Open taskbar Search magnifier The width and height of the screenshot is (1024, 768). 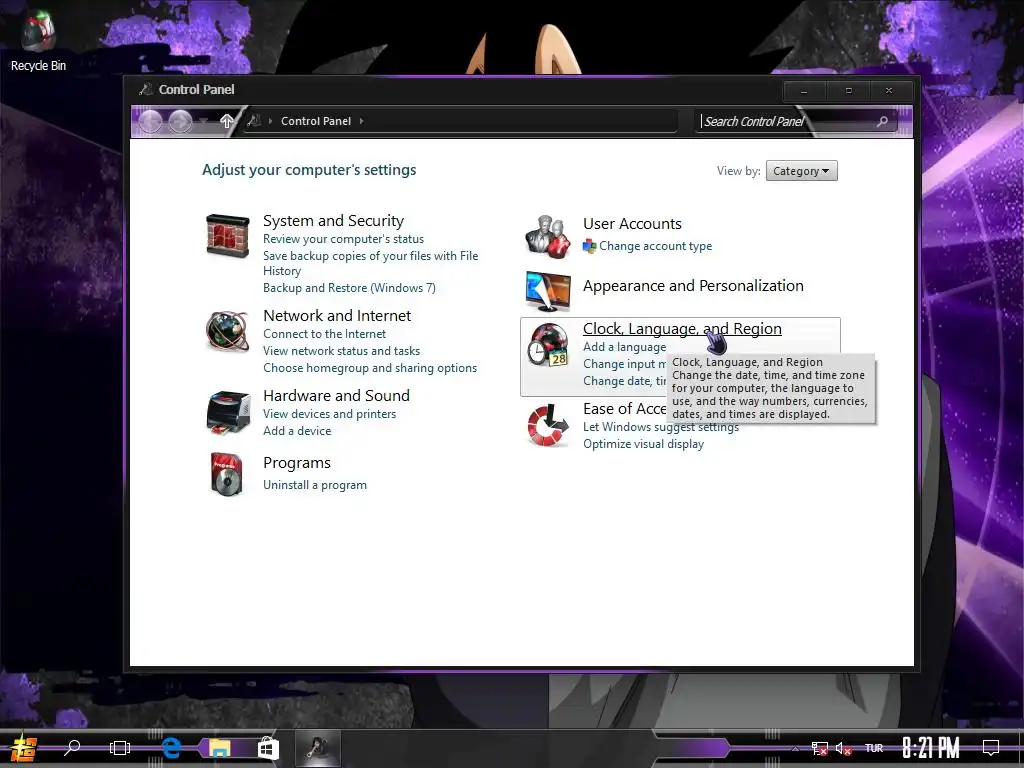pyautogui.click(x=71, y=748)
